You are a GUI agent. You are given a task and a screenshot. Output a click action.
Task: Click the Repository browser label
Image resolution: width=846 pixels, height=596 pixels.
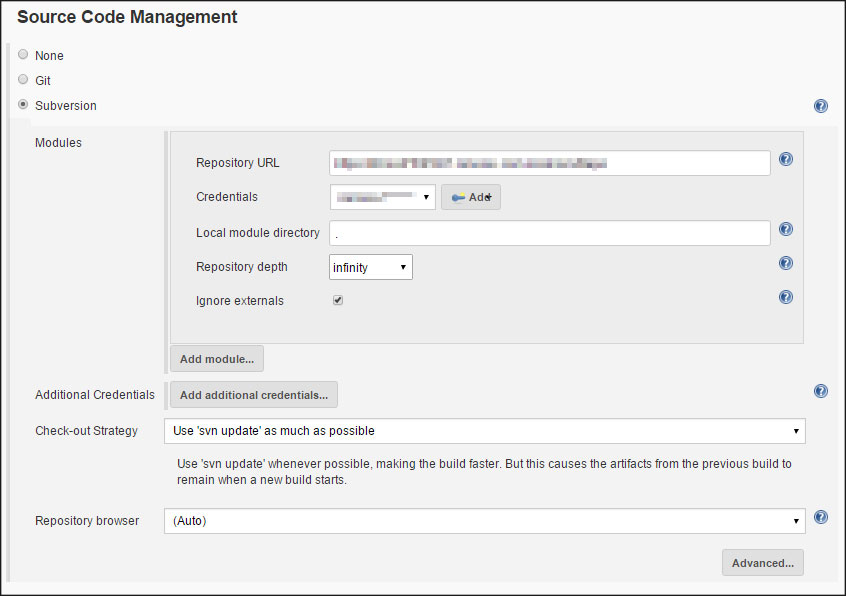point(87,521)
